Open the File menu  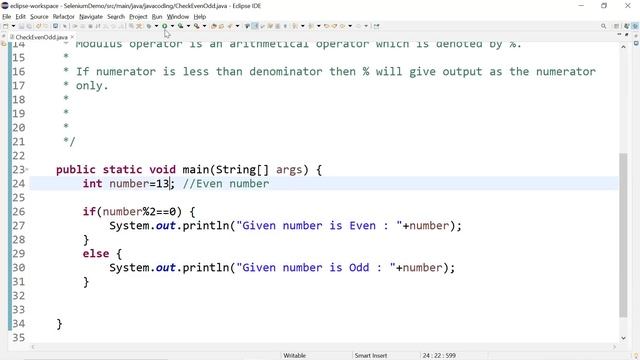7,17
